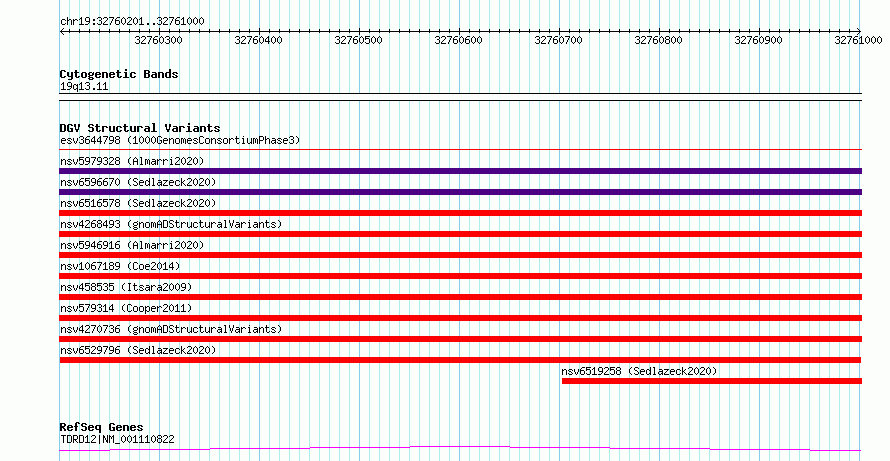The width and height of the screenshot is (890, 461).
Task: Click the 32760900 ruler tick label
Action: pyautogui.click(x=758, y=40)
